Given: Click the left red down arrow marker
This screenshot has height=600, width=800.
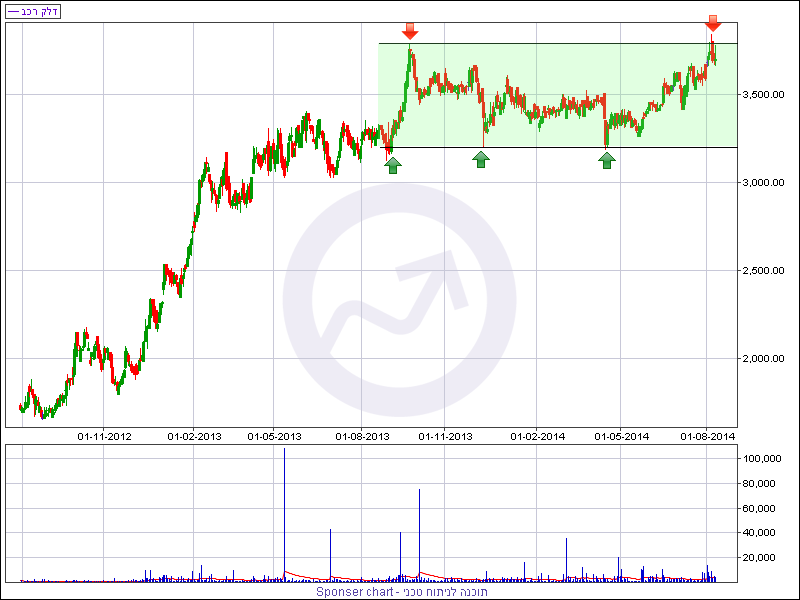Looking at the screenshot, I should pos(410,29).
